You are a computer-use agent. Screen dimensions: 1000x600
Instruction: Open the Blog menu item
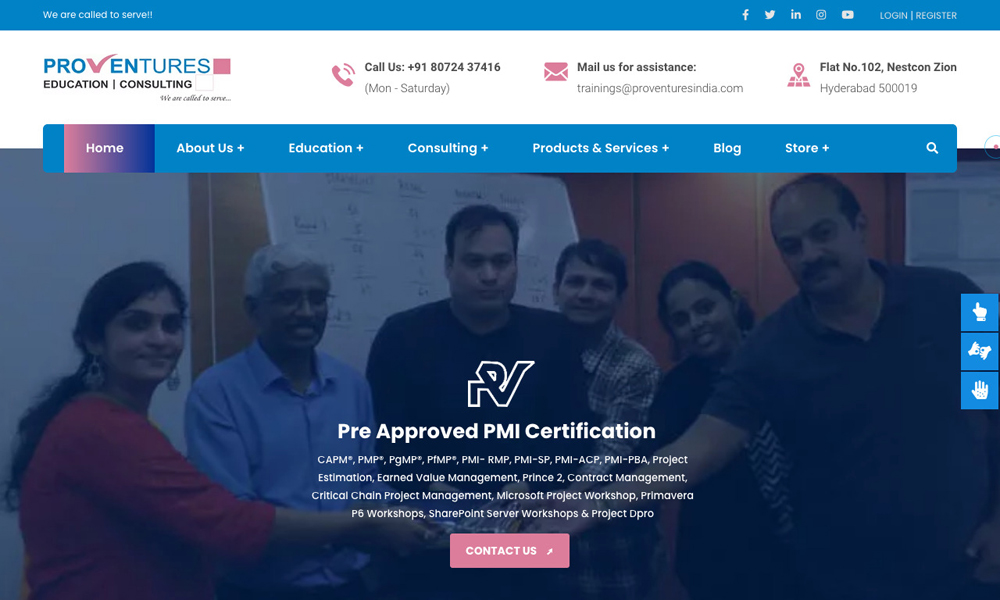[x=727, y=148]
